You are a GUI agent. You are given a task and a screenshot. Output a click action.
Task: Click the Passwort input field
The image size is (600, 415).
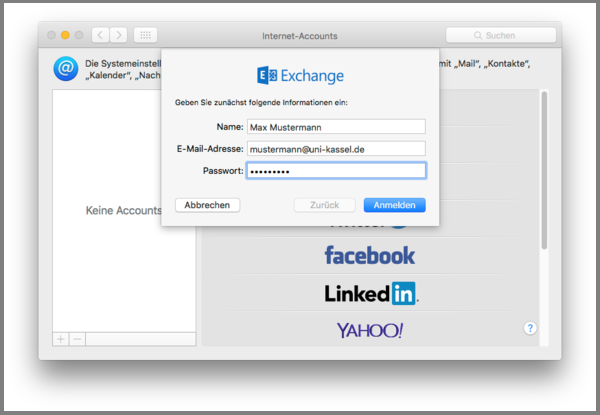coord(336,171)
